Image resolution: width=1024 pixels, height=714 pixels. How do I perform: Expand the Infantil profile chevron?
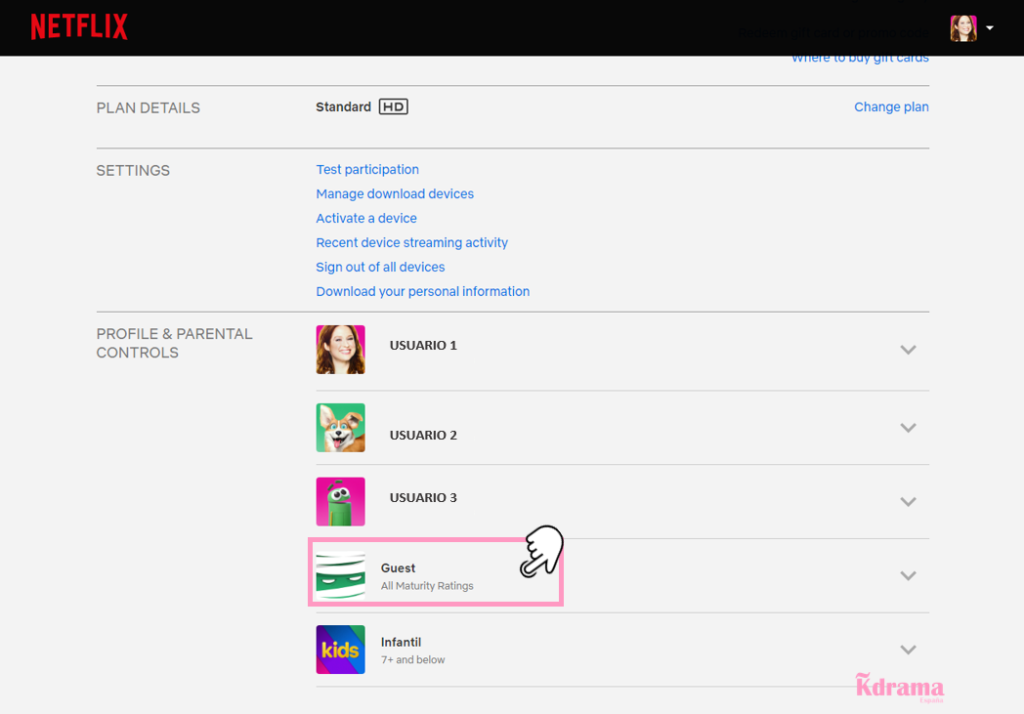click(908, 649)
